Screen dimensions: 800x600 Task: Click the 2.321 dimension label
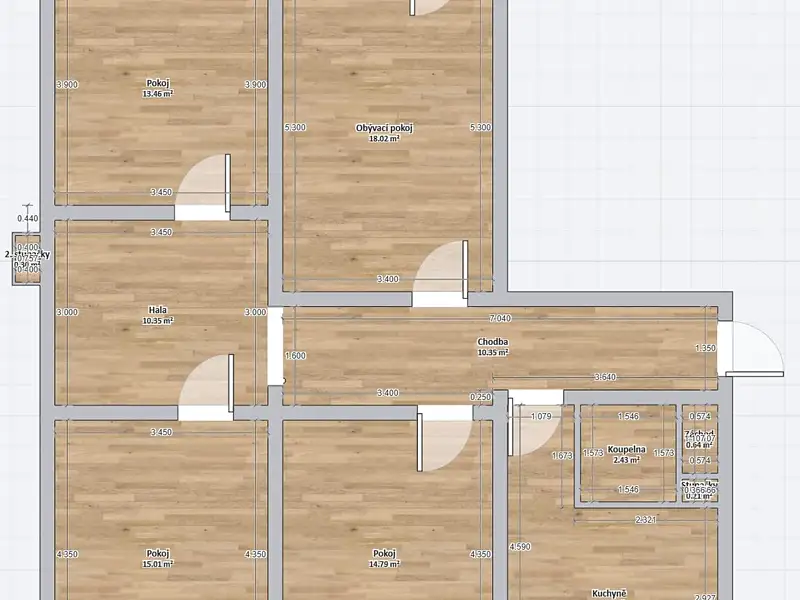(645, 520)
